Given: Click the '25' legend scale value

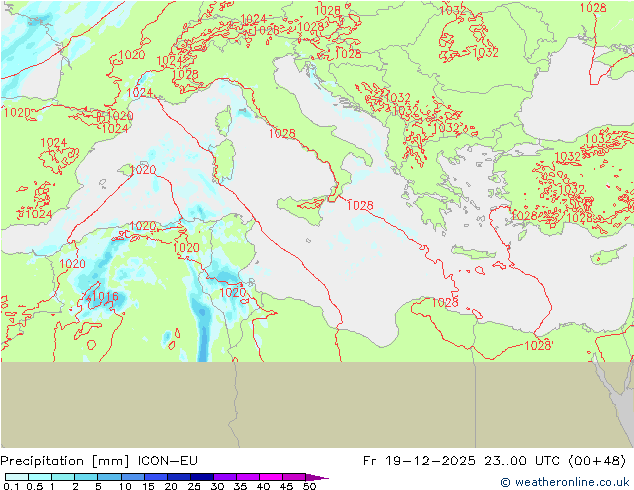Looking at the screenshot, I should 194,486.
